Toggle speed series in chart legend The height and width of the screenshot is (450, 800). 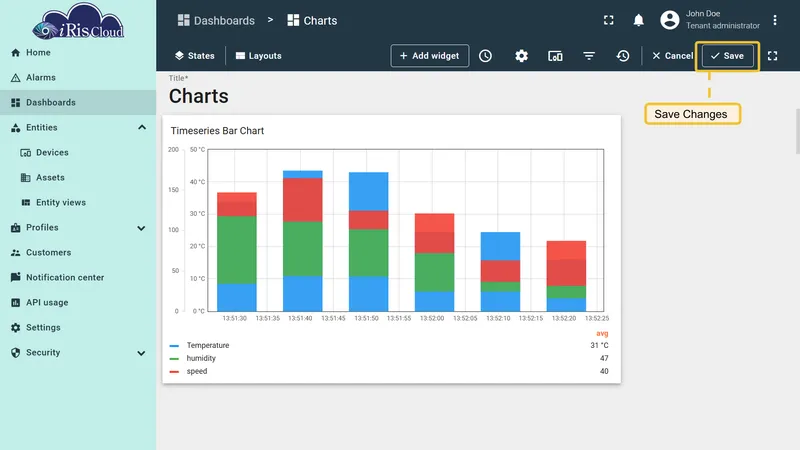pyautogui.click(x=196, y=371)
